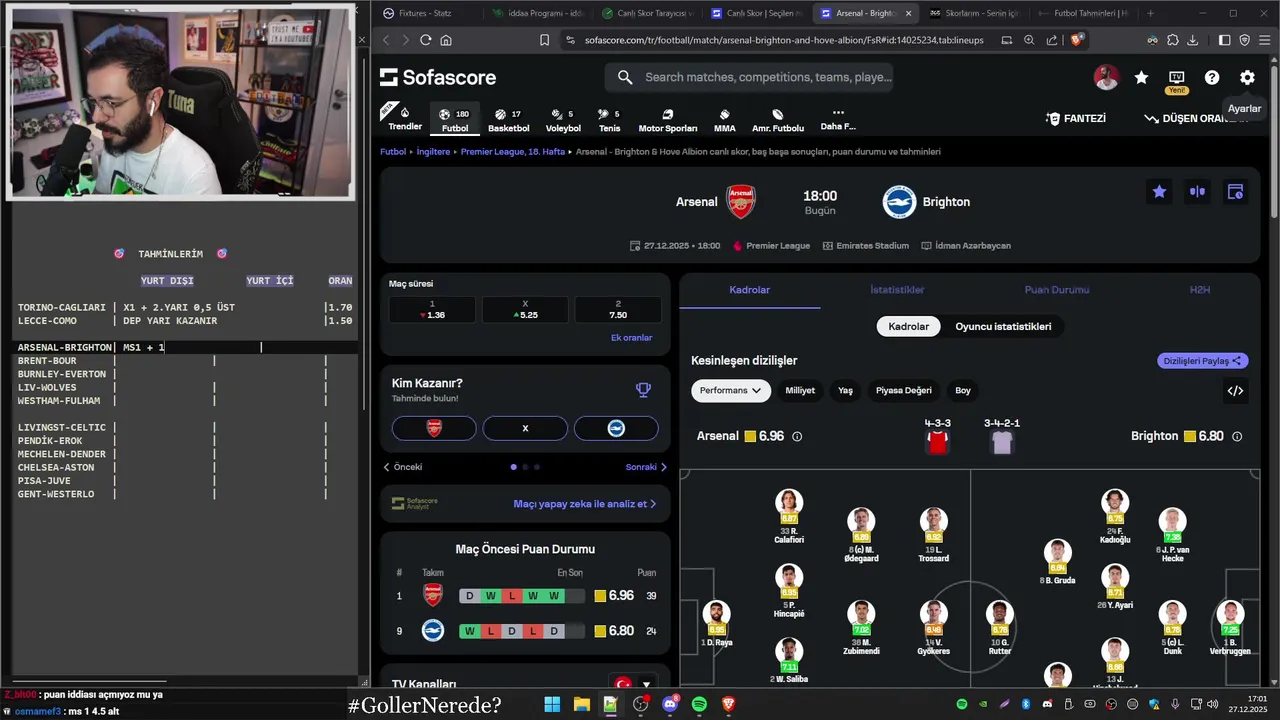The image size is (1280, 720).
Task: Select the Kadrolar pill toggle
Action: (x=909, y=327)
